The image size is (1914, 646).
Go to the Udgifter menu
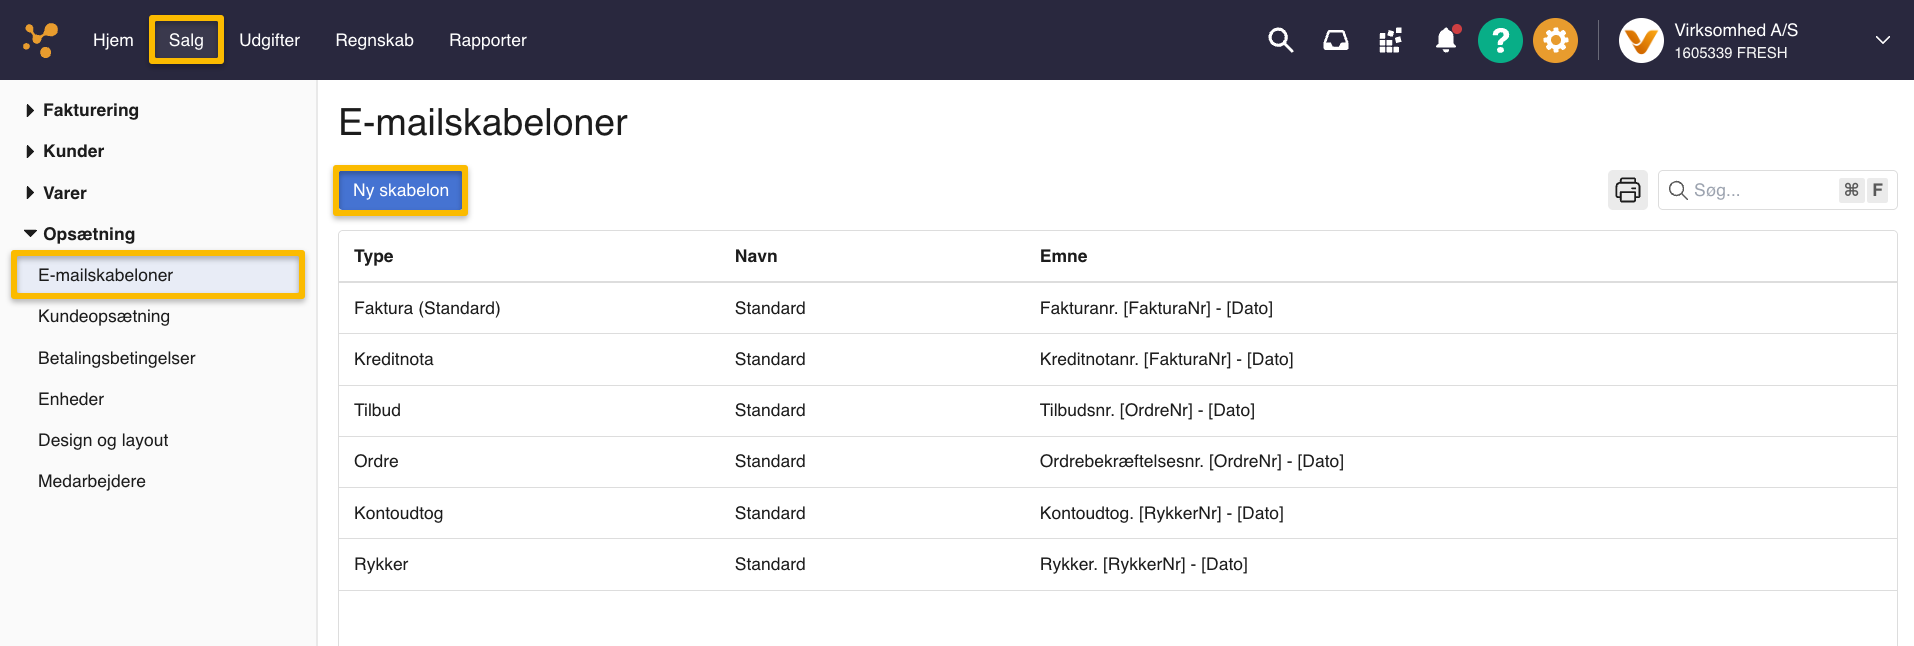[x=269, y=40]
